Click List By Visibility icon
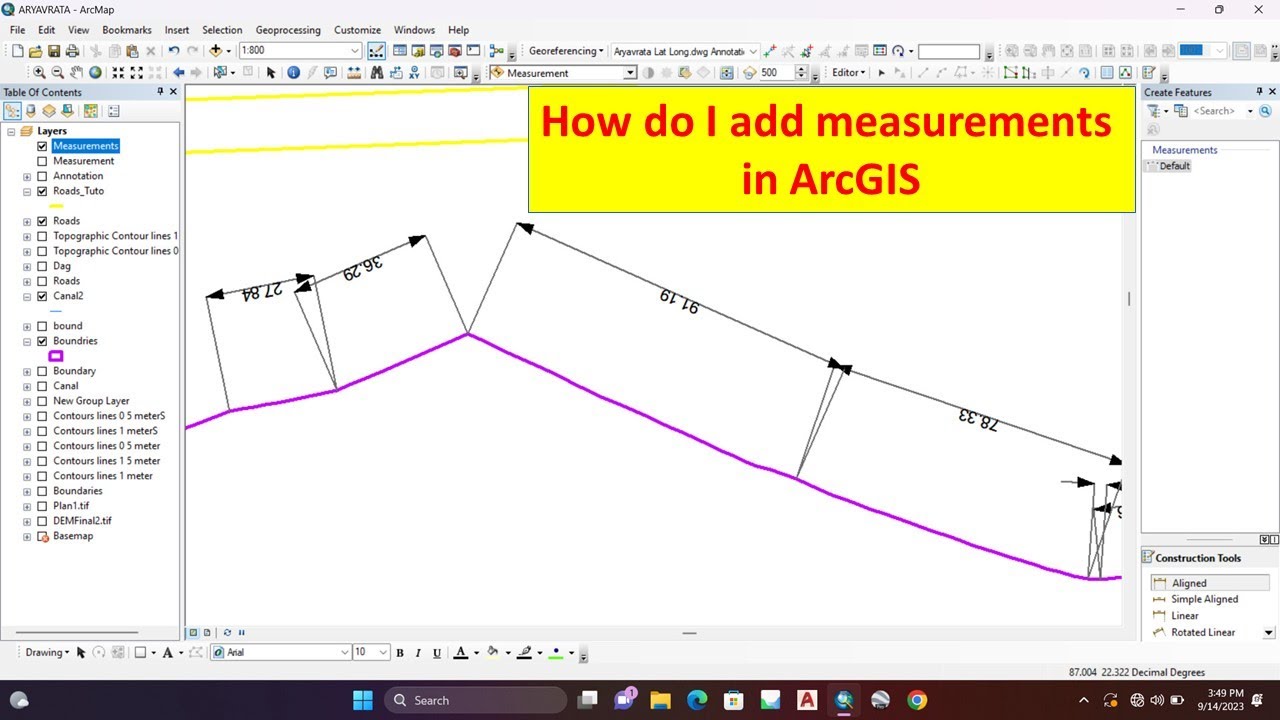The height and width of the screenshot is (720, 1280). (49, 111)
